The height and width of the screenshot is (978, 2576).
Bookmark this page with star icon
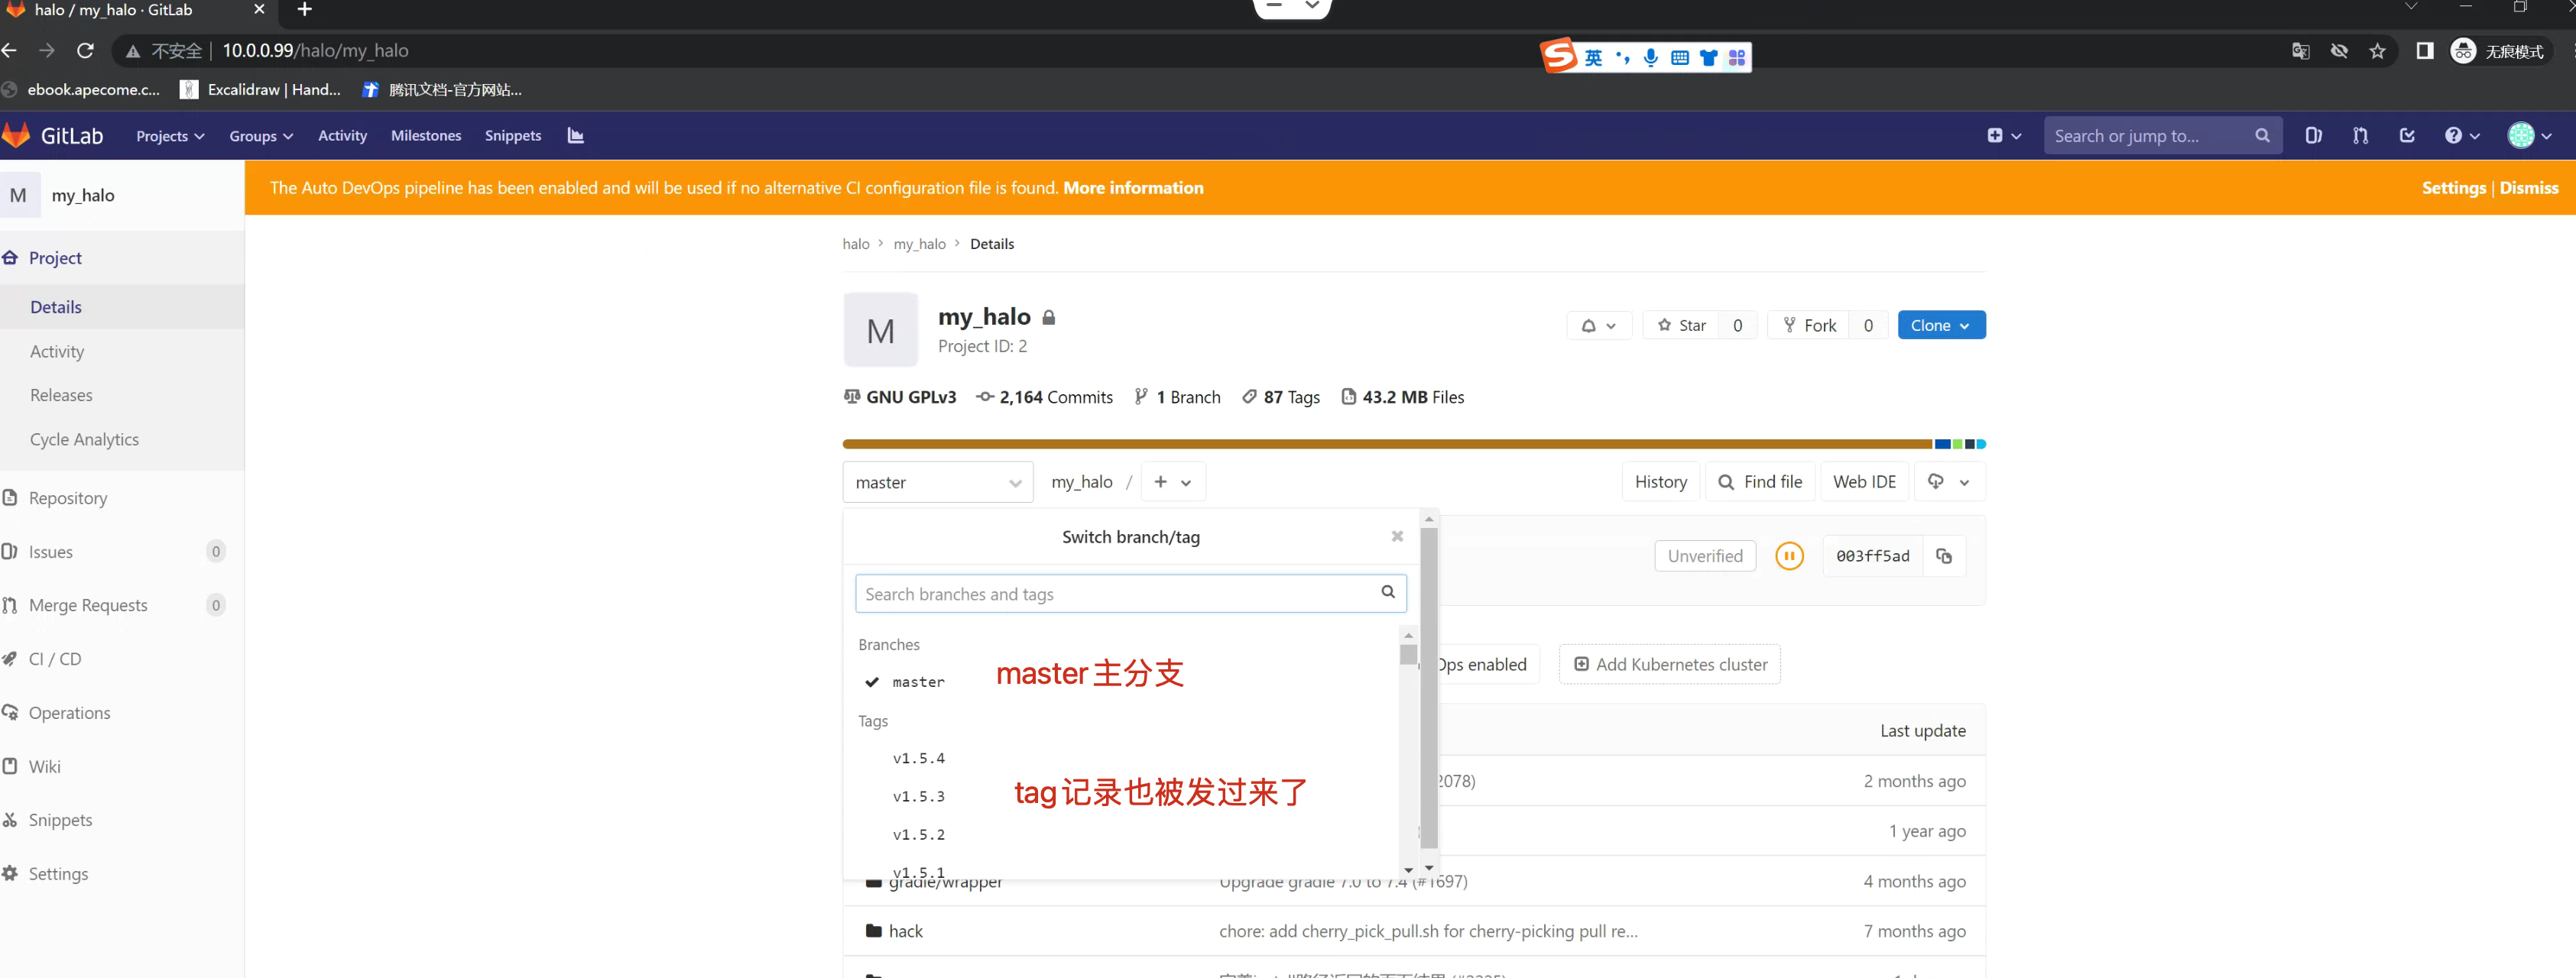(2377, 51)
